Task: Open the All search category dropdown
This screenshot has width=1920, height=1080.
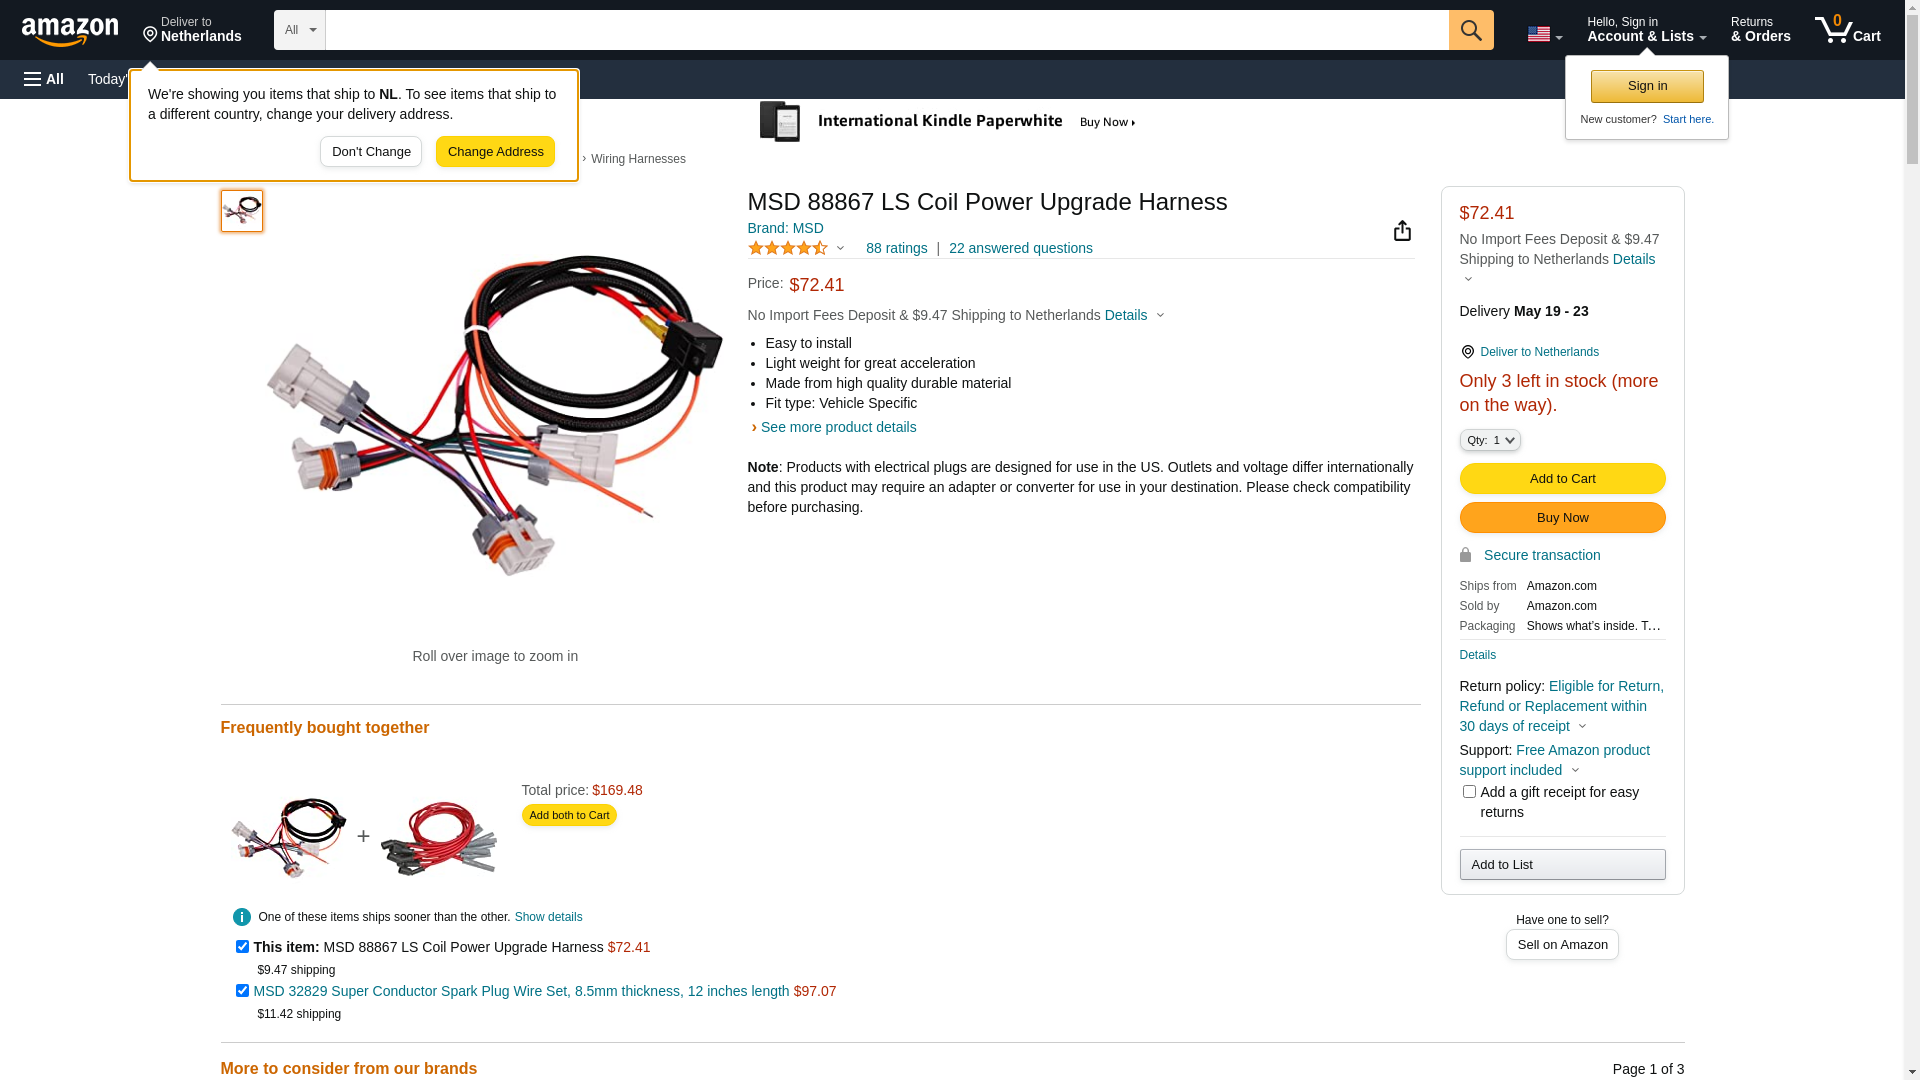Action: (299, 30)
